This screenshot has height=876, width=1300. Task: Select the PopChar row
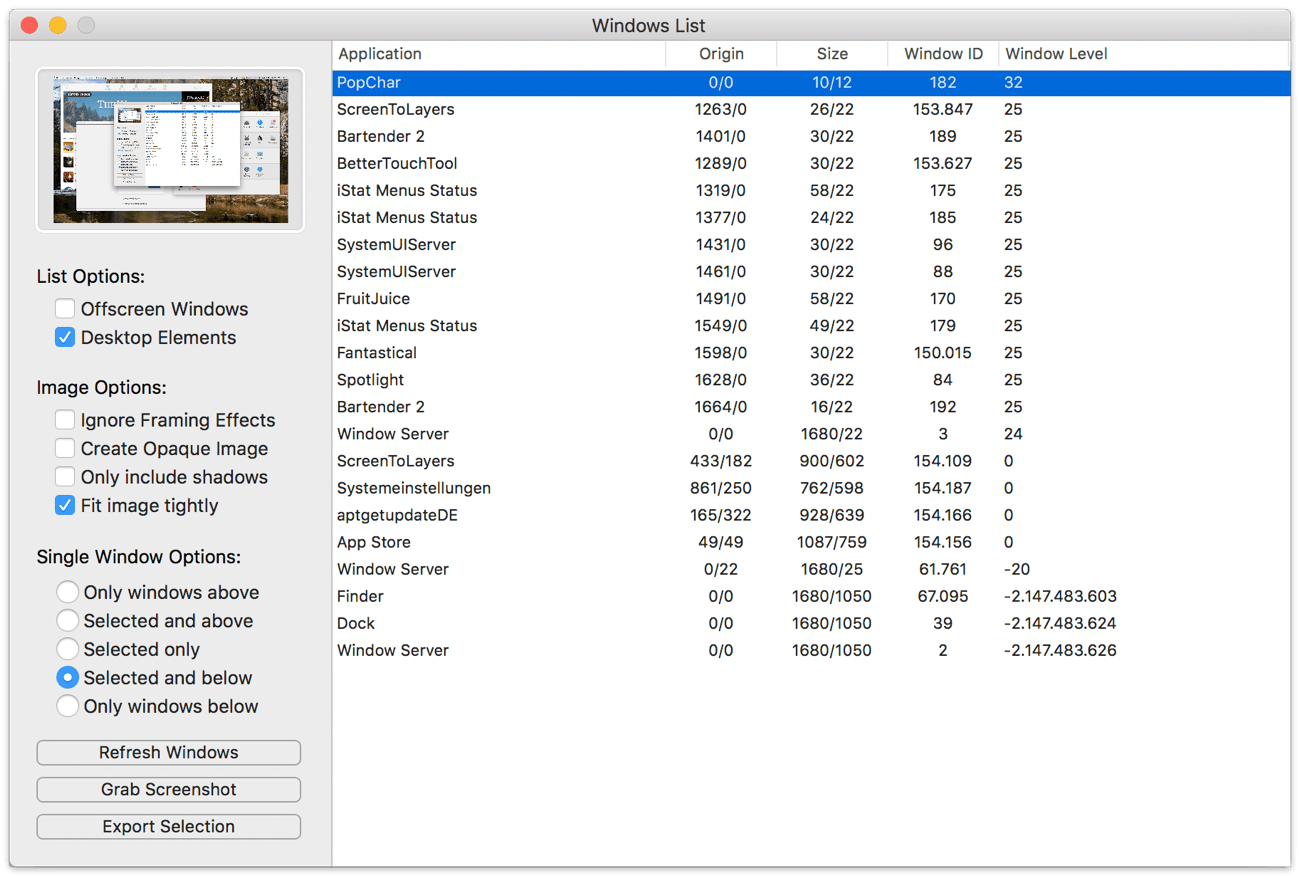(x=811, y=82)
